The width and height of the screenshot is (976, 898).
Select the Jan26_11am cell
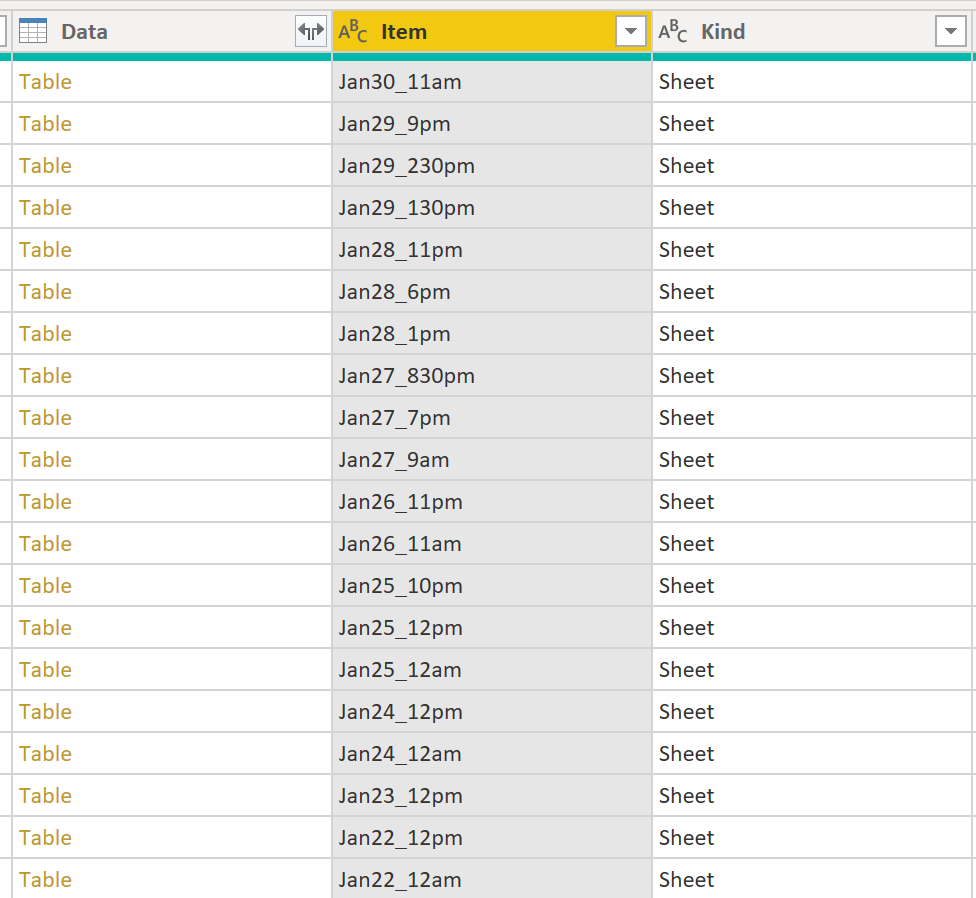492,544
